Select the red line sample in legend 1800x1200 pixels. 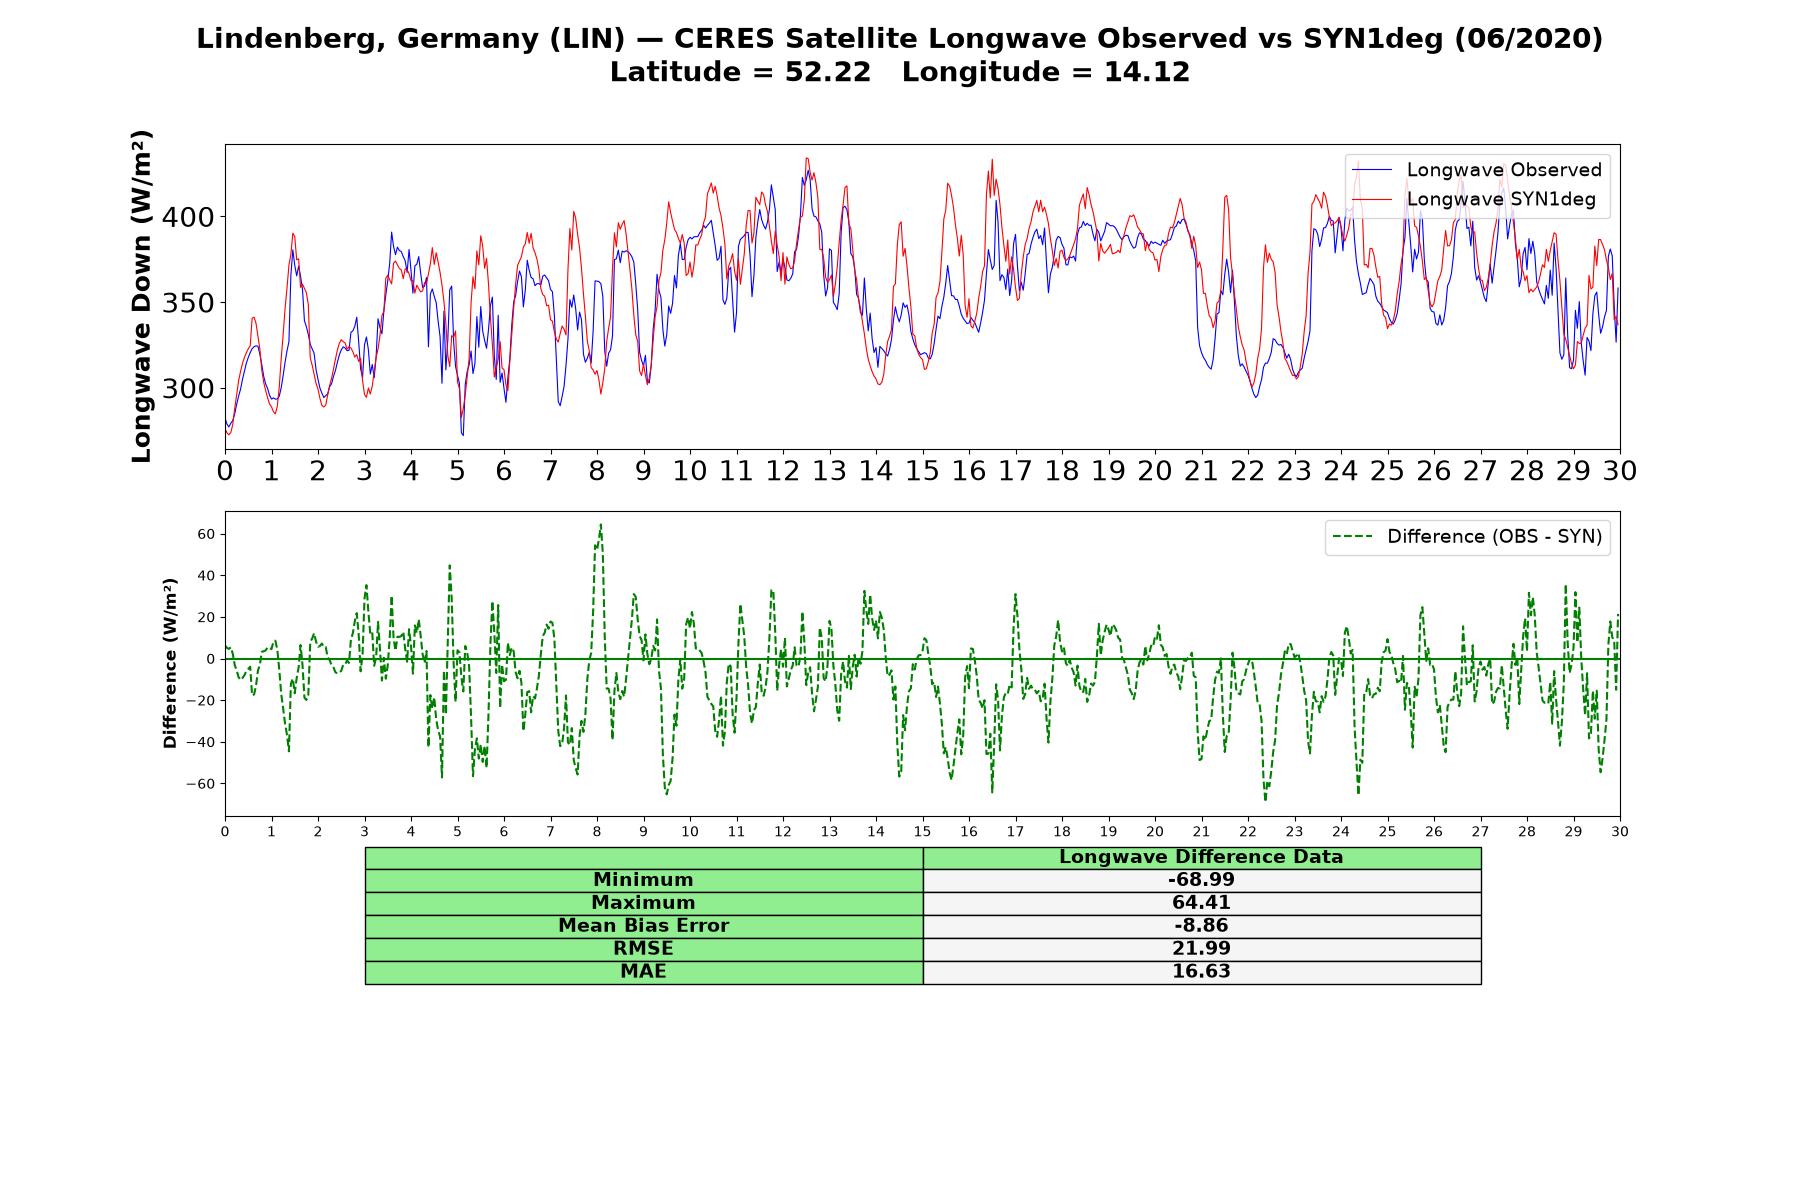tap(1372, 199)
